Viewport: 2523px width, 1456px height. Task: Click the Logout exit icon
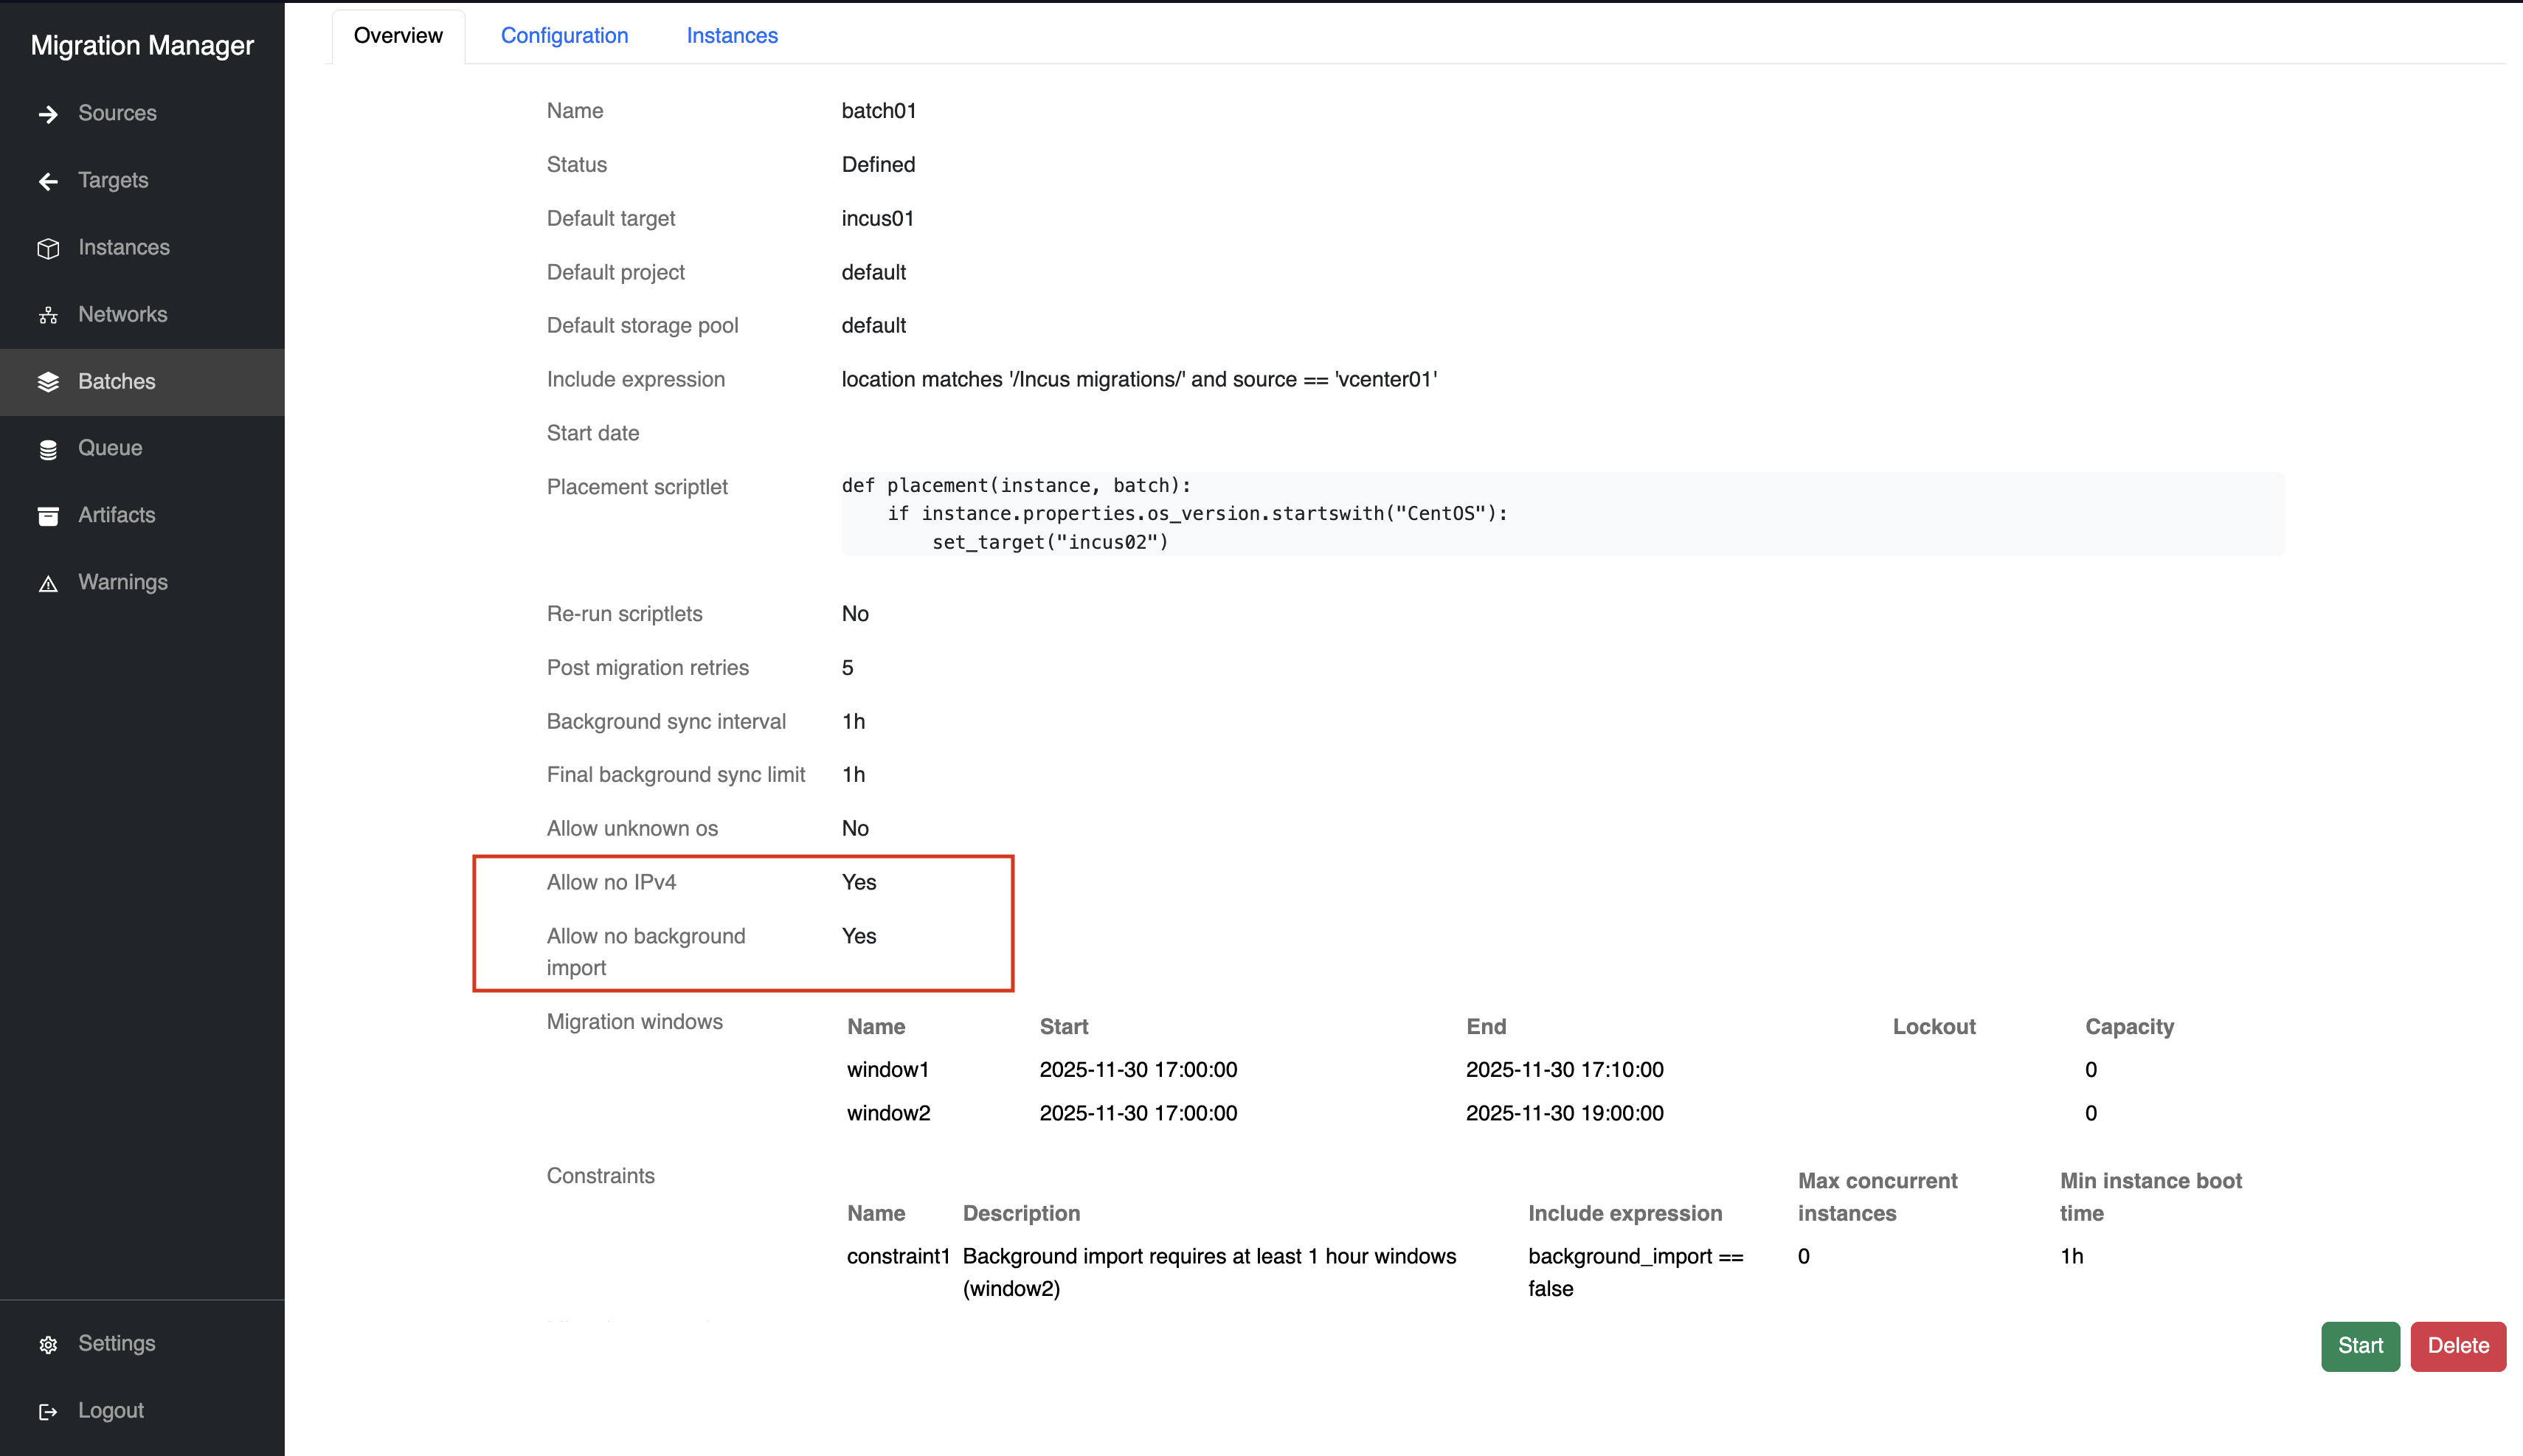pos(48,1411)
